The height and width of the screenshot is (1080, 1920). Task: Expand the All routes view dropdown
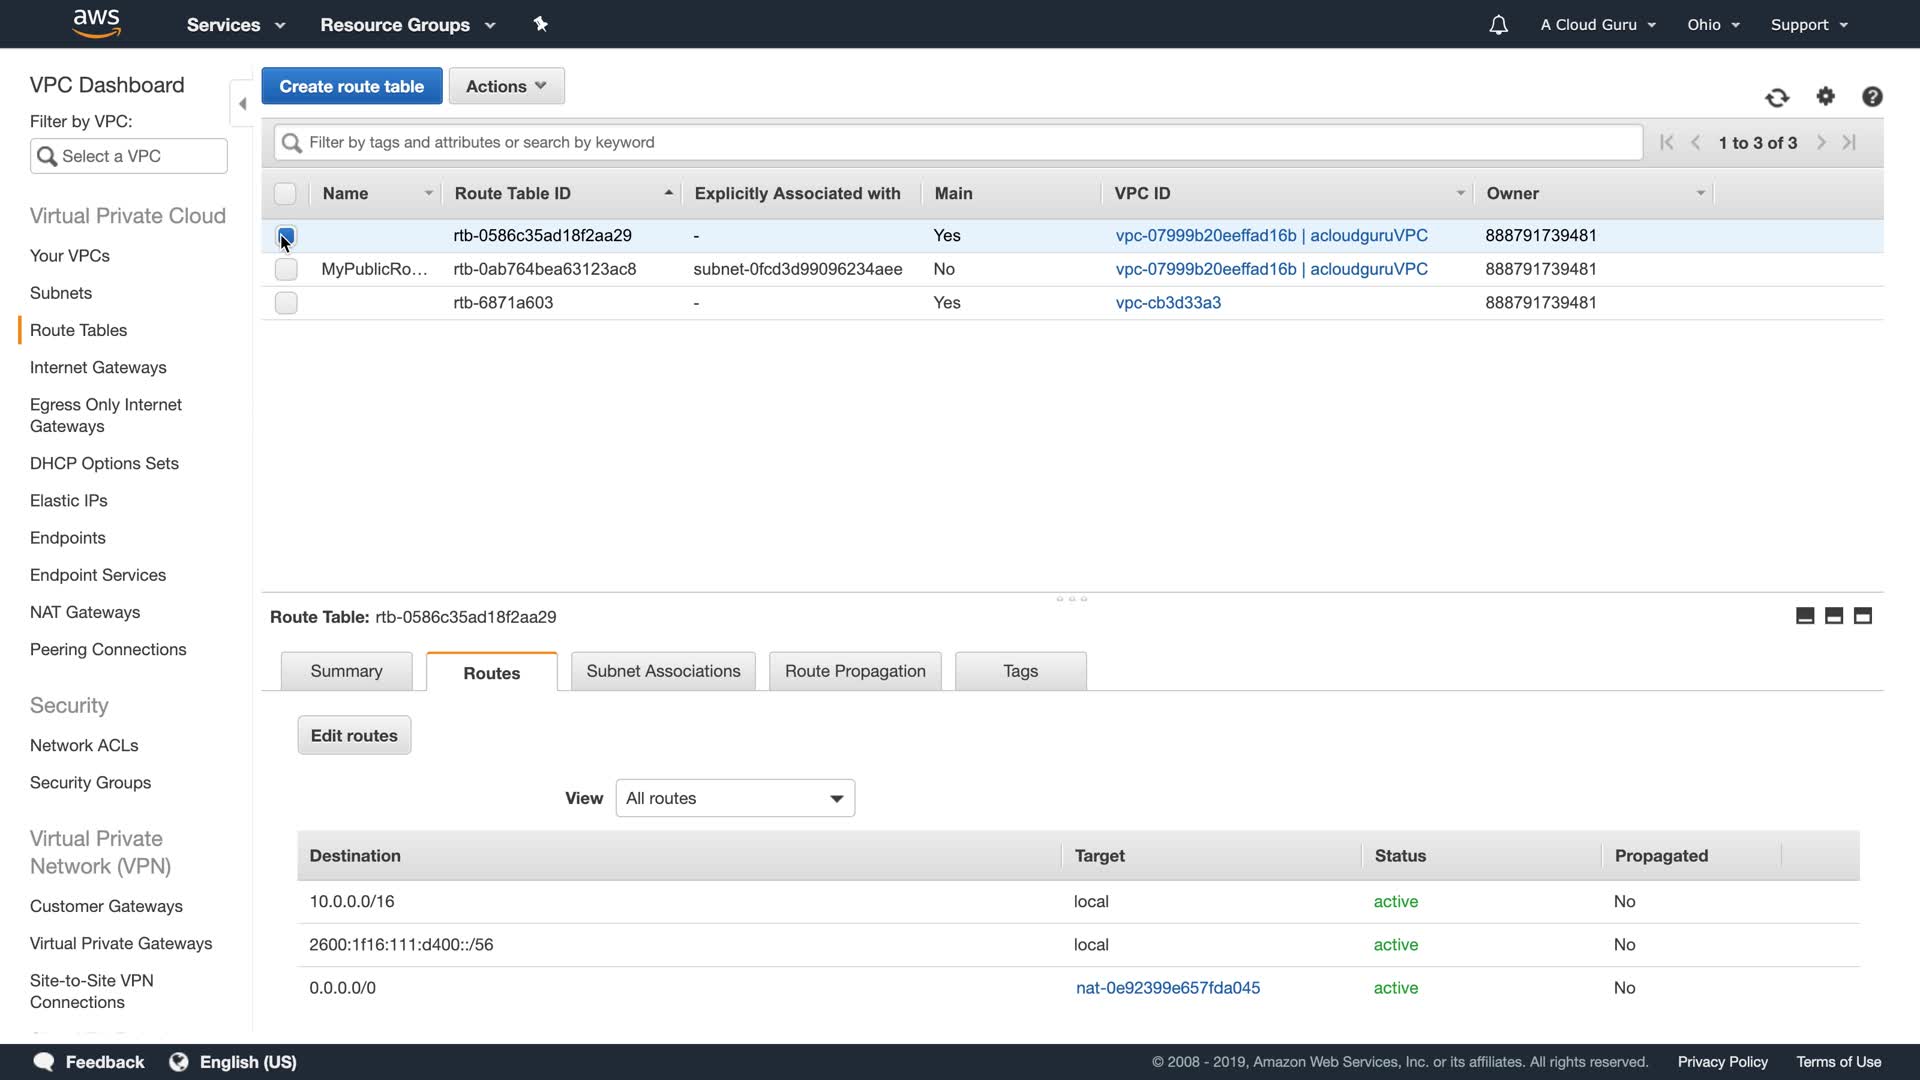coord(735,798)
